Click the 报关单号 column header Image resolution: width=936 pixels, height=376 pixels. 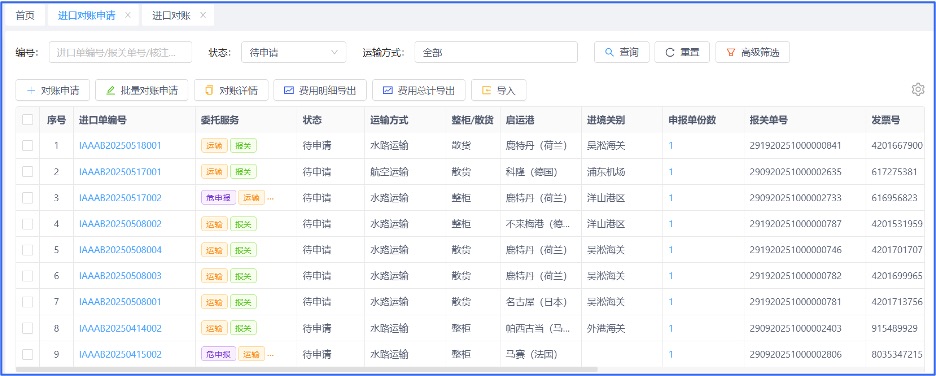click(x=768, y=120)
